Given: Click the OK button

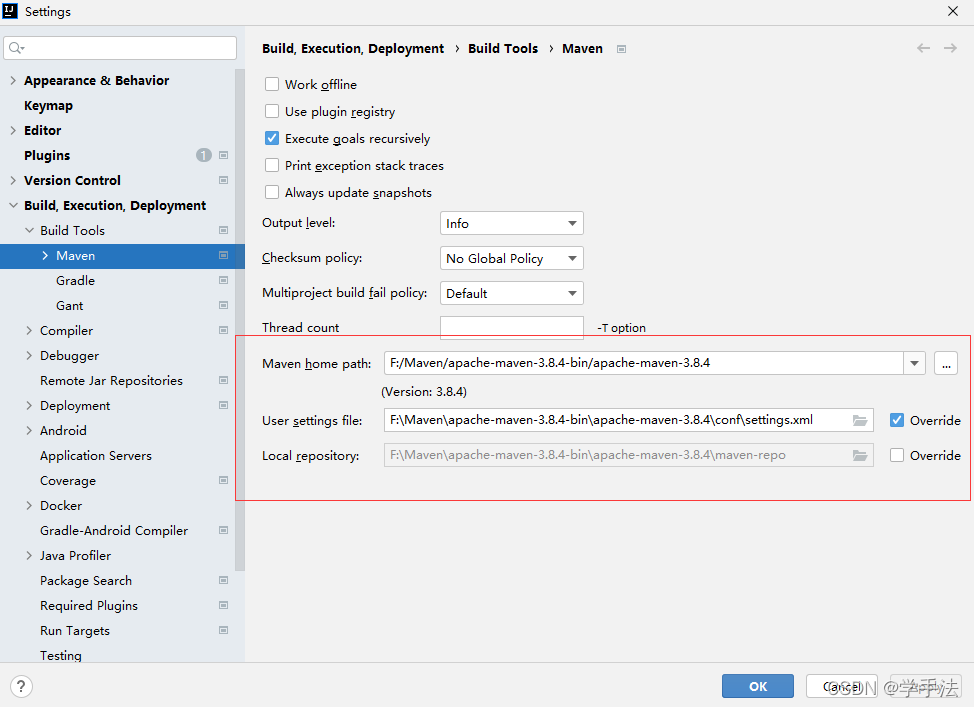Looking at the screenshot, I should point(758,686).
